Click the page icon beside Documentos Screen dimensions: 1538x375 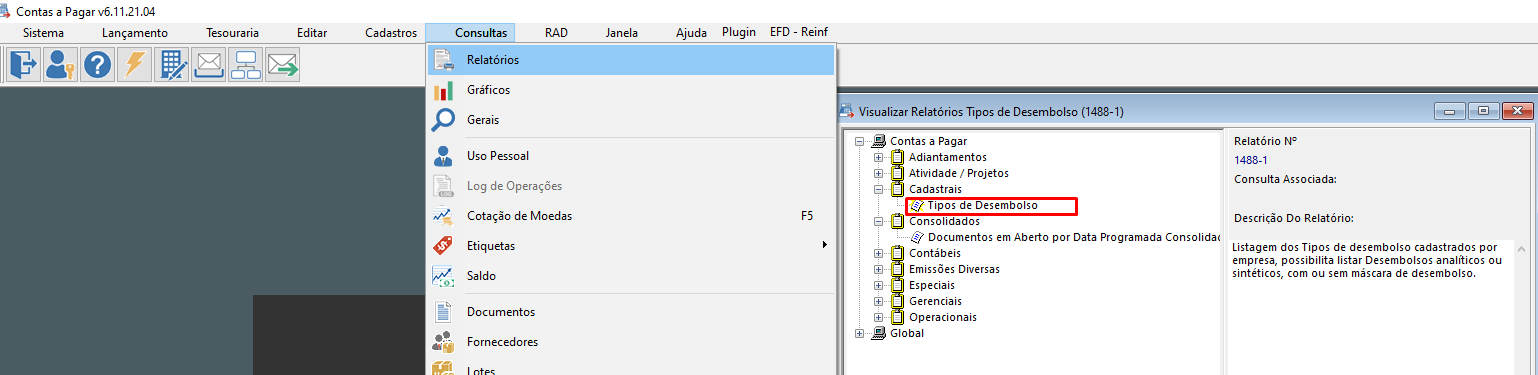[443, 312]
